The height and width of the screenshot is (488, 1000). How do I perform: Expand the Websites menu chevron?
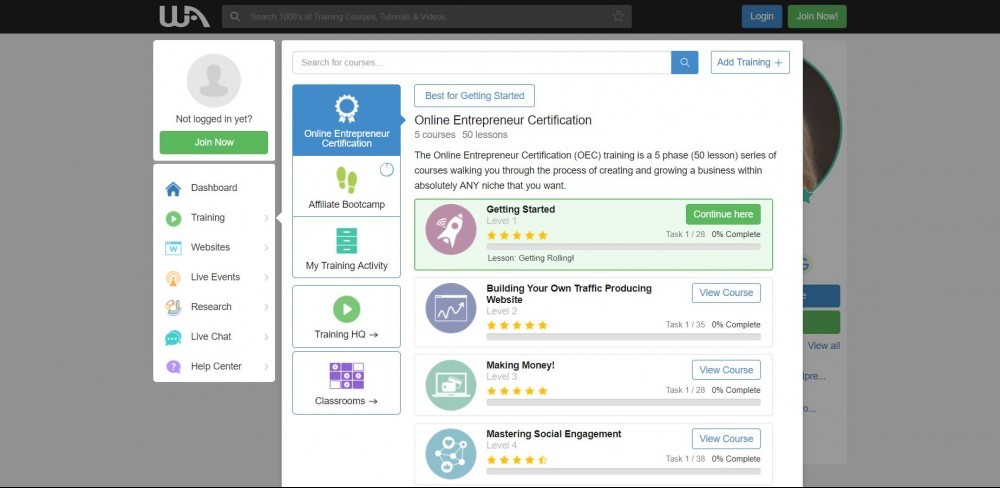pyautogui.click(x=266, y=248)
